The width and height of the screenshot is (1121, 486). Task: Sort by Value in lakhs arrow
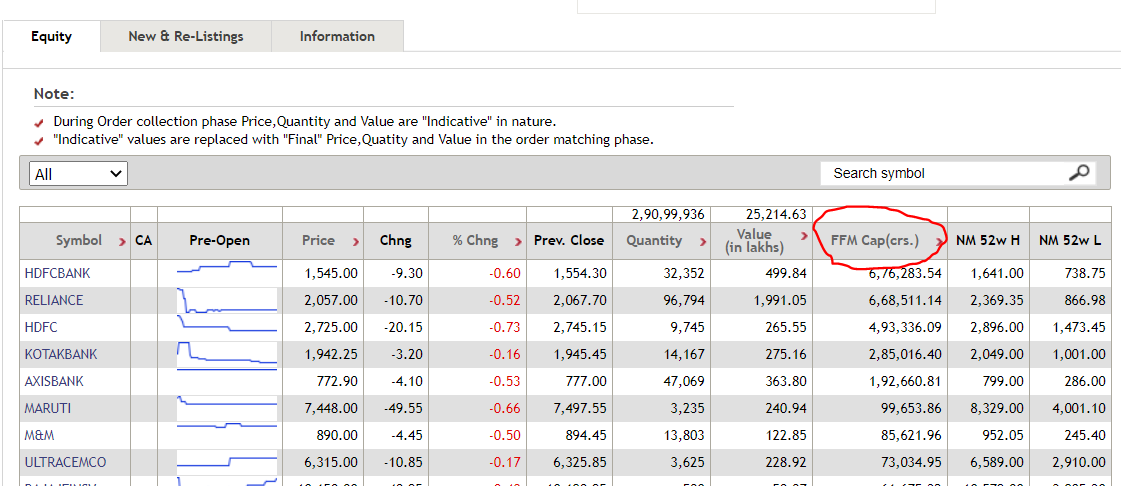point(804,241)
